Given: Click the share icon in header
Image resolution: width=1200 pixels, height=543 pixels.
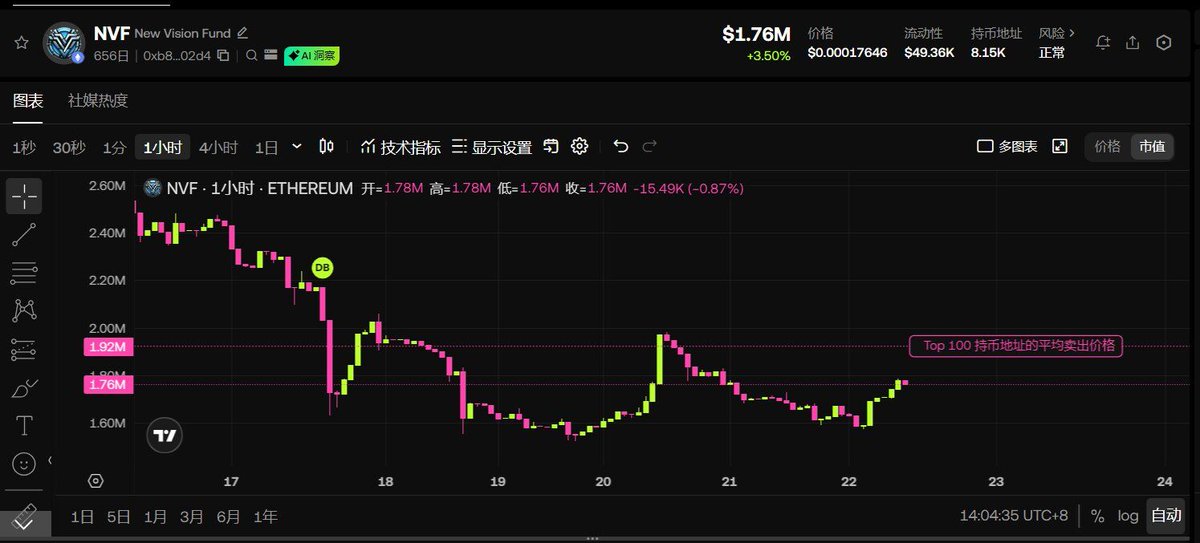Looking at the screenshot, I should point(1133,43).
